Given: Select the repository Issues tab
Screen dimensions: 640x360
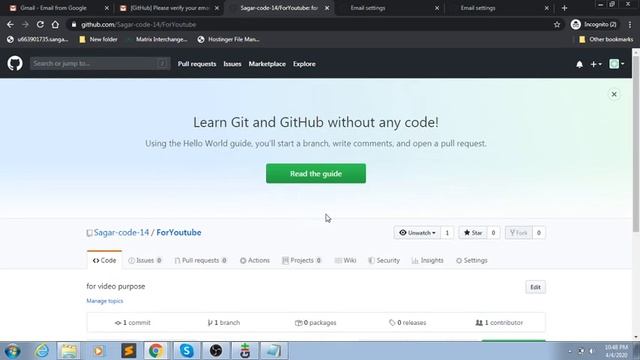Looking at the screenshot, I should click(145, 260).
